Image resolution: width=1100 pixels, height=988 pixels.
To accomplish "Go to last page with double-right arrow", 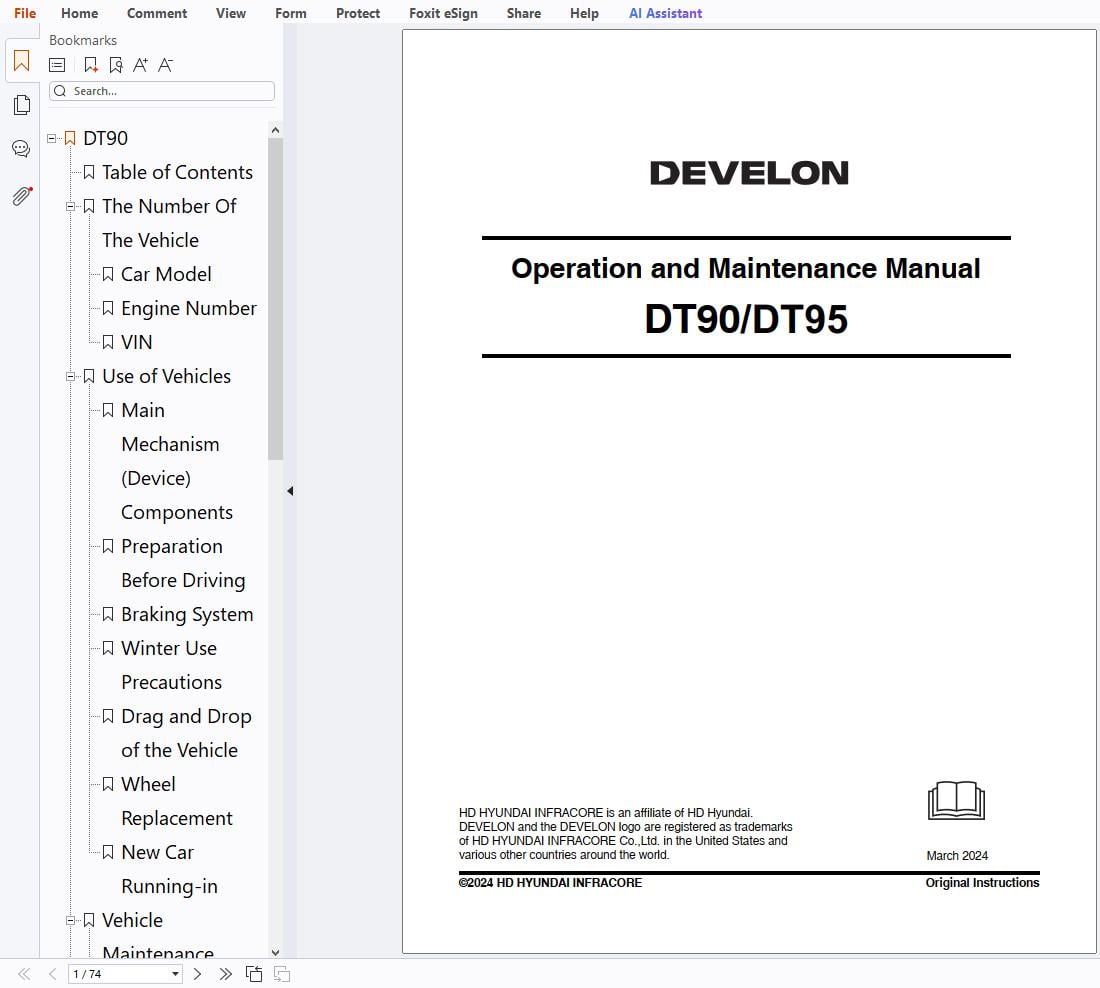I will point(225,974).
